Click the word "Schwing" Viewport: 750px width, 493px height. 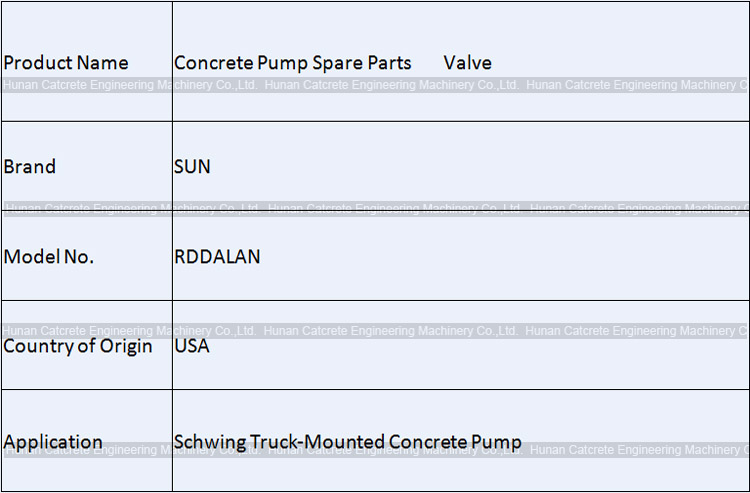[207, 442]
